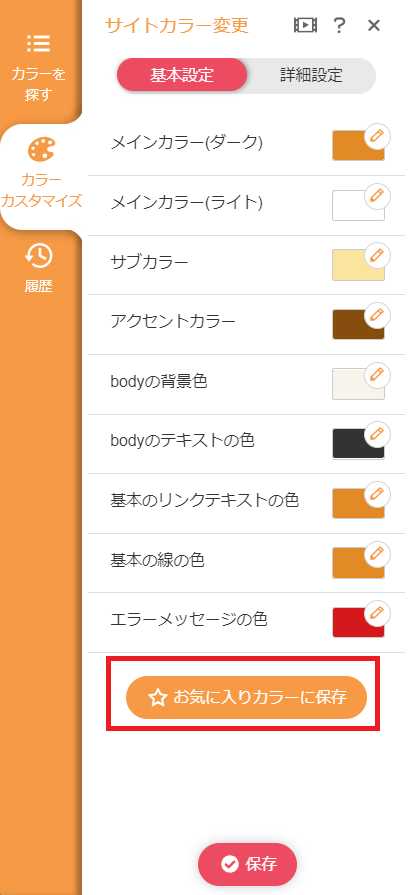Select the 基本の線の色 swatch
The width and height of the screenshot is (411, 895).
[358, 563]
